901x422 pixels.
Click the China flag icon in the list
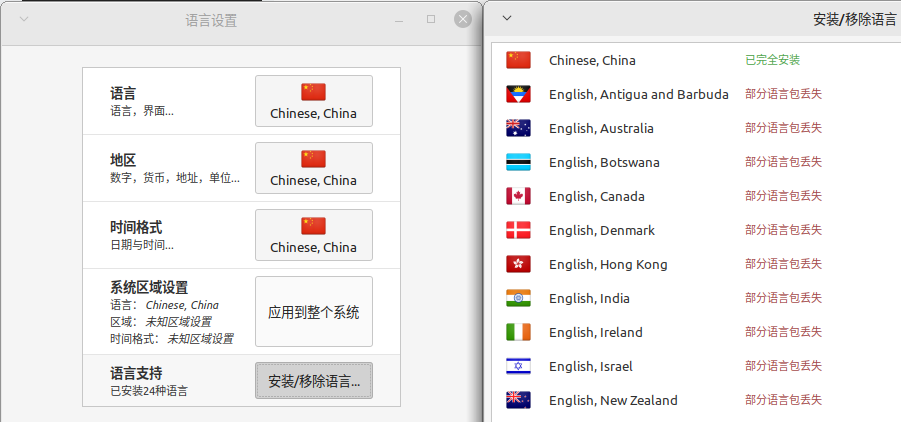tap(518, 60)
